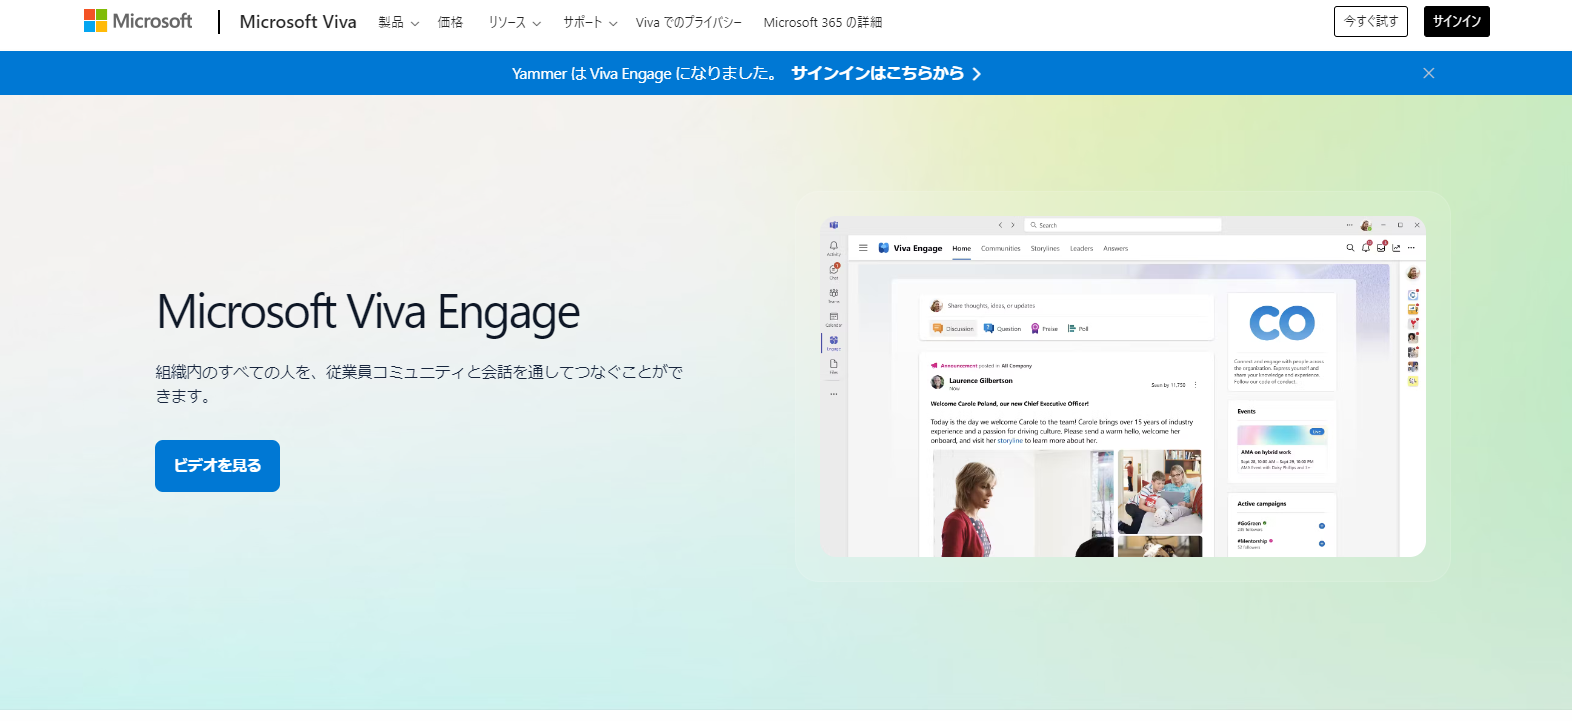Click the inbox icon in preview toolbar
The image size is (1572, 721).
click(x=1381, y=248)
